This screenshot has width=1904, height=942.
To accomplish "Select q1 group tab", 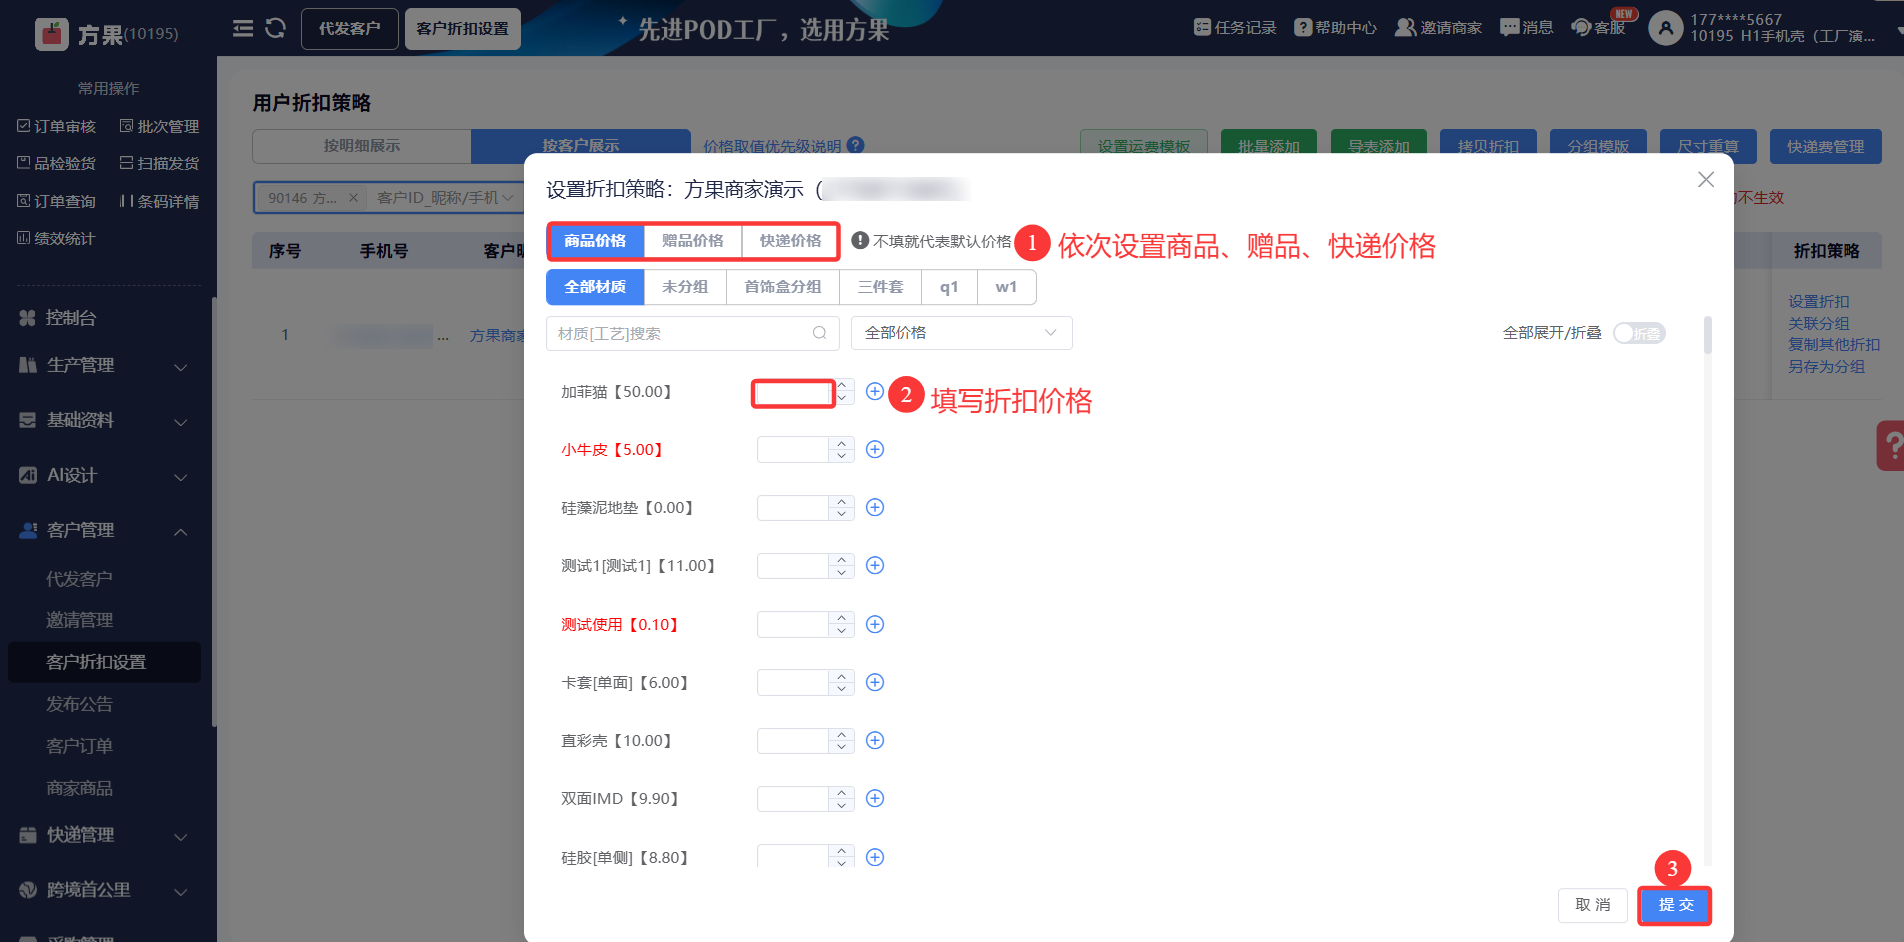I will point(949,287).
